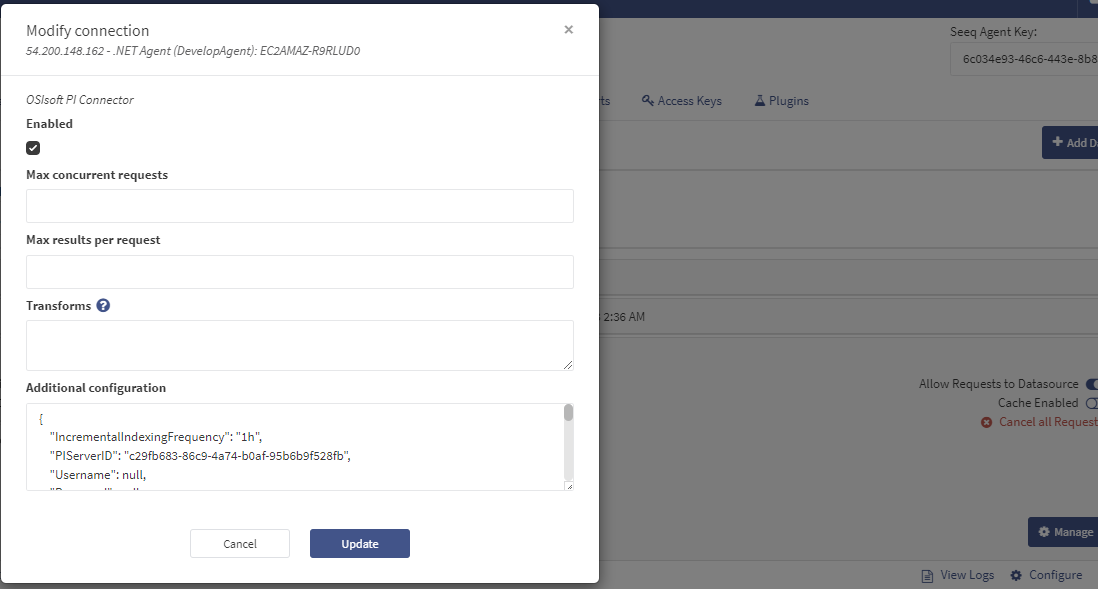Screen dimensions: 1098x589
Task: Focus the Max concurrent requests field
Action: tap(300, 206)
